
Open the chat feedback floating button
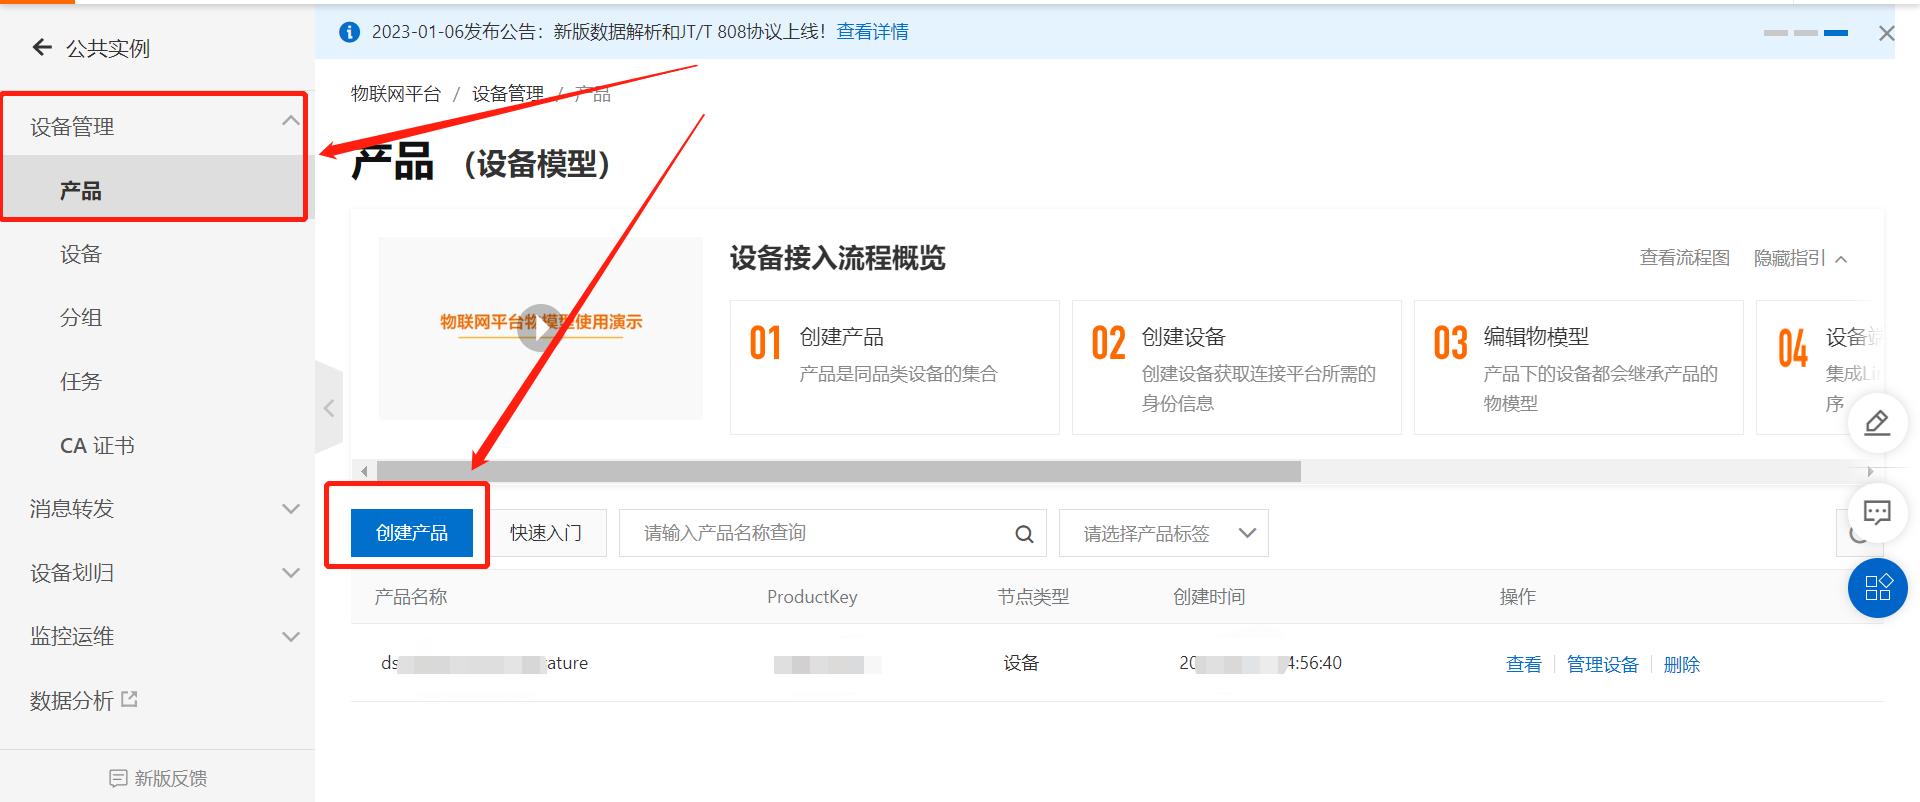(1877, 513)
